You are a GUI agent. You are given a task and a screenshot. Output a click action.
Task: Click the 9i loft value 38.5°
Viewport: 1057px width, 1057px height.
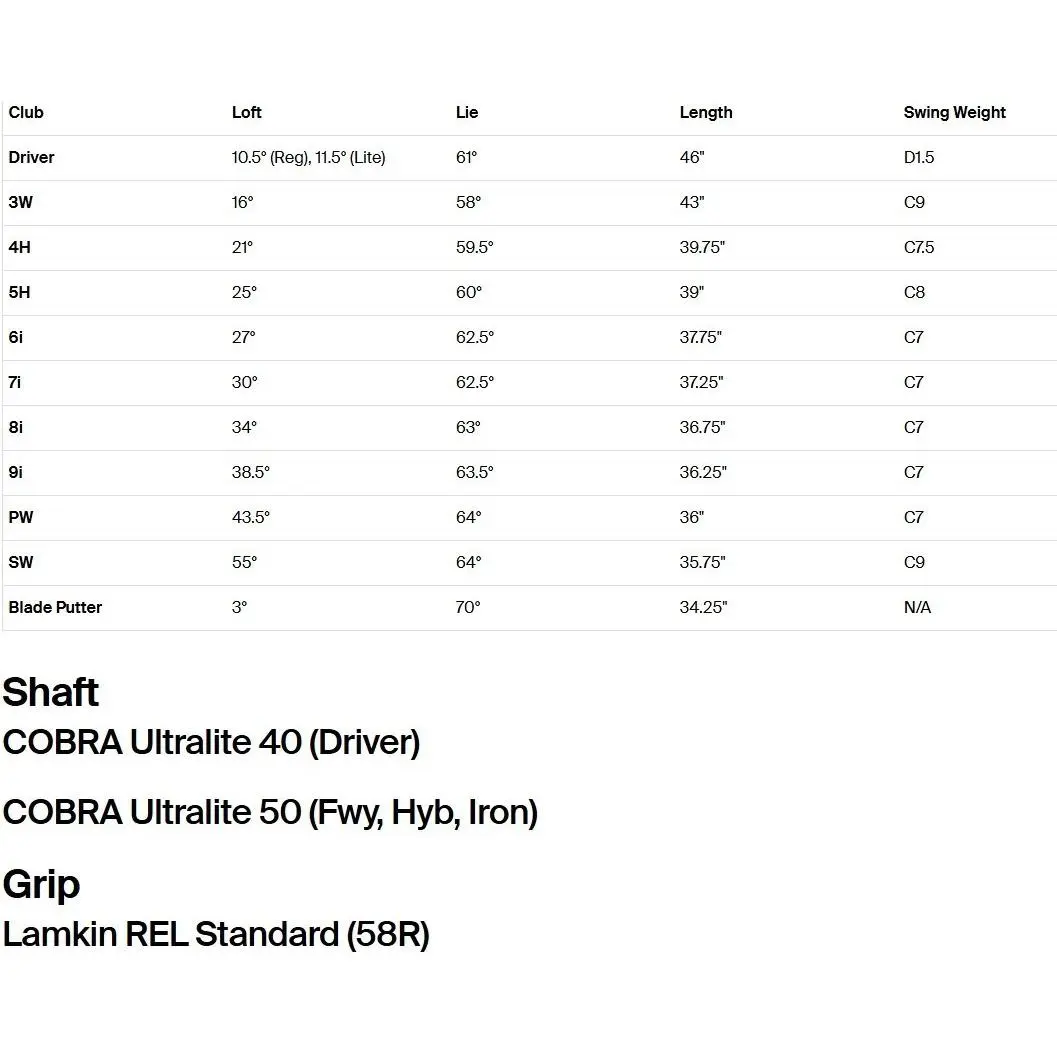(x=250, y=473)
